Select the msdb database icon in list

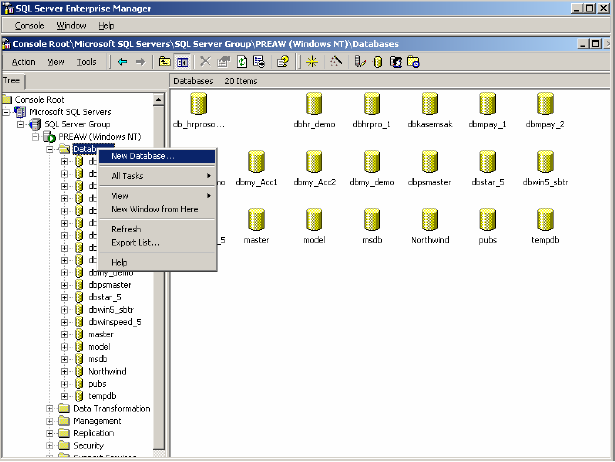372,221
